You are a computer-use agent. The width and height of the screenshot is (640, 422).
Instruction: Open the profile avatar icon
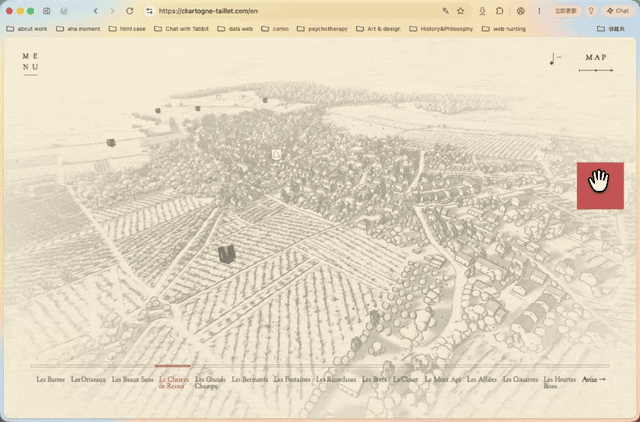tap(520, 11)
